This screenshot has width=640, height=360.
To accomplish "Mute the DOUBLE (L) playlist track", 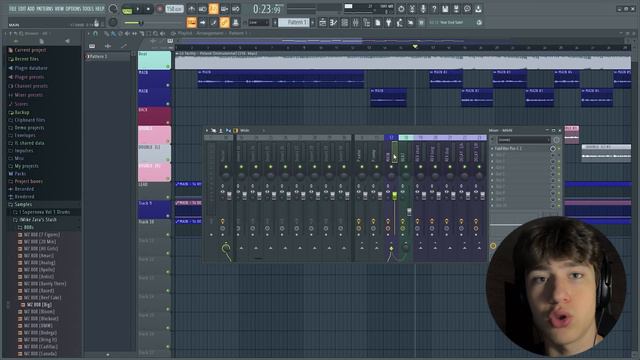I will point(168,160).
